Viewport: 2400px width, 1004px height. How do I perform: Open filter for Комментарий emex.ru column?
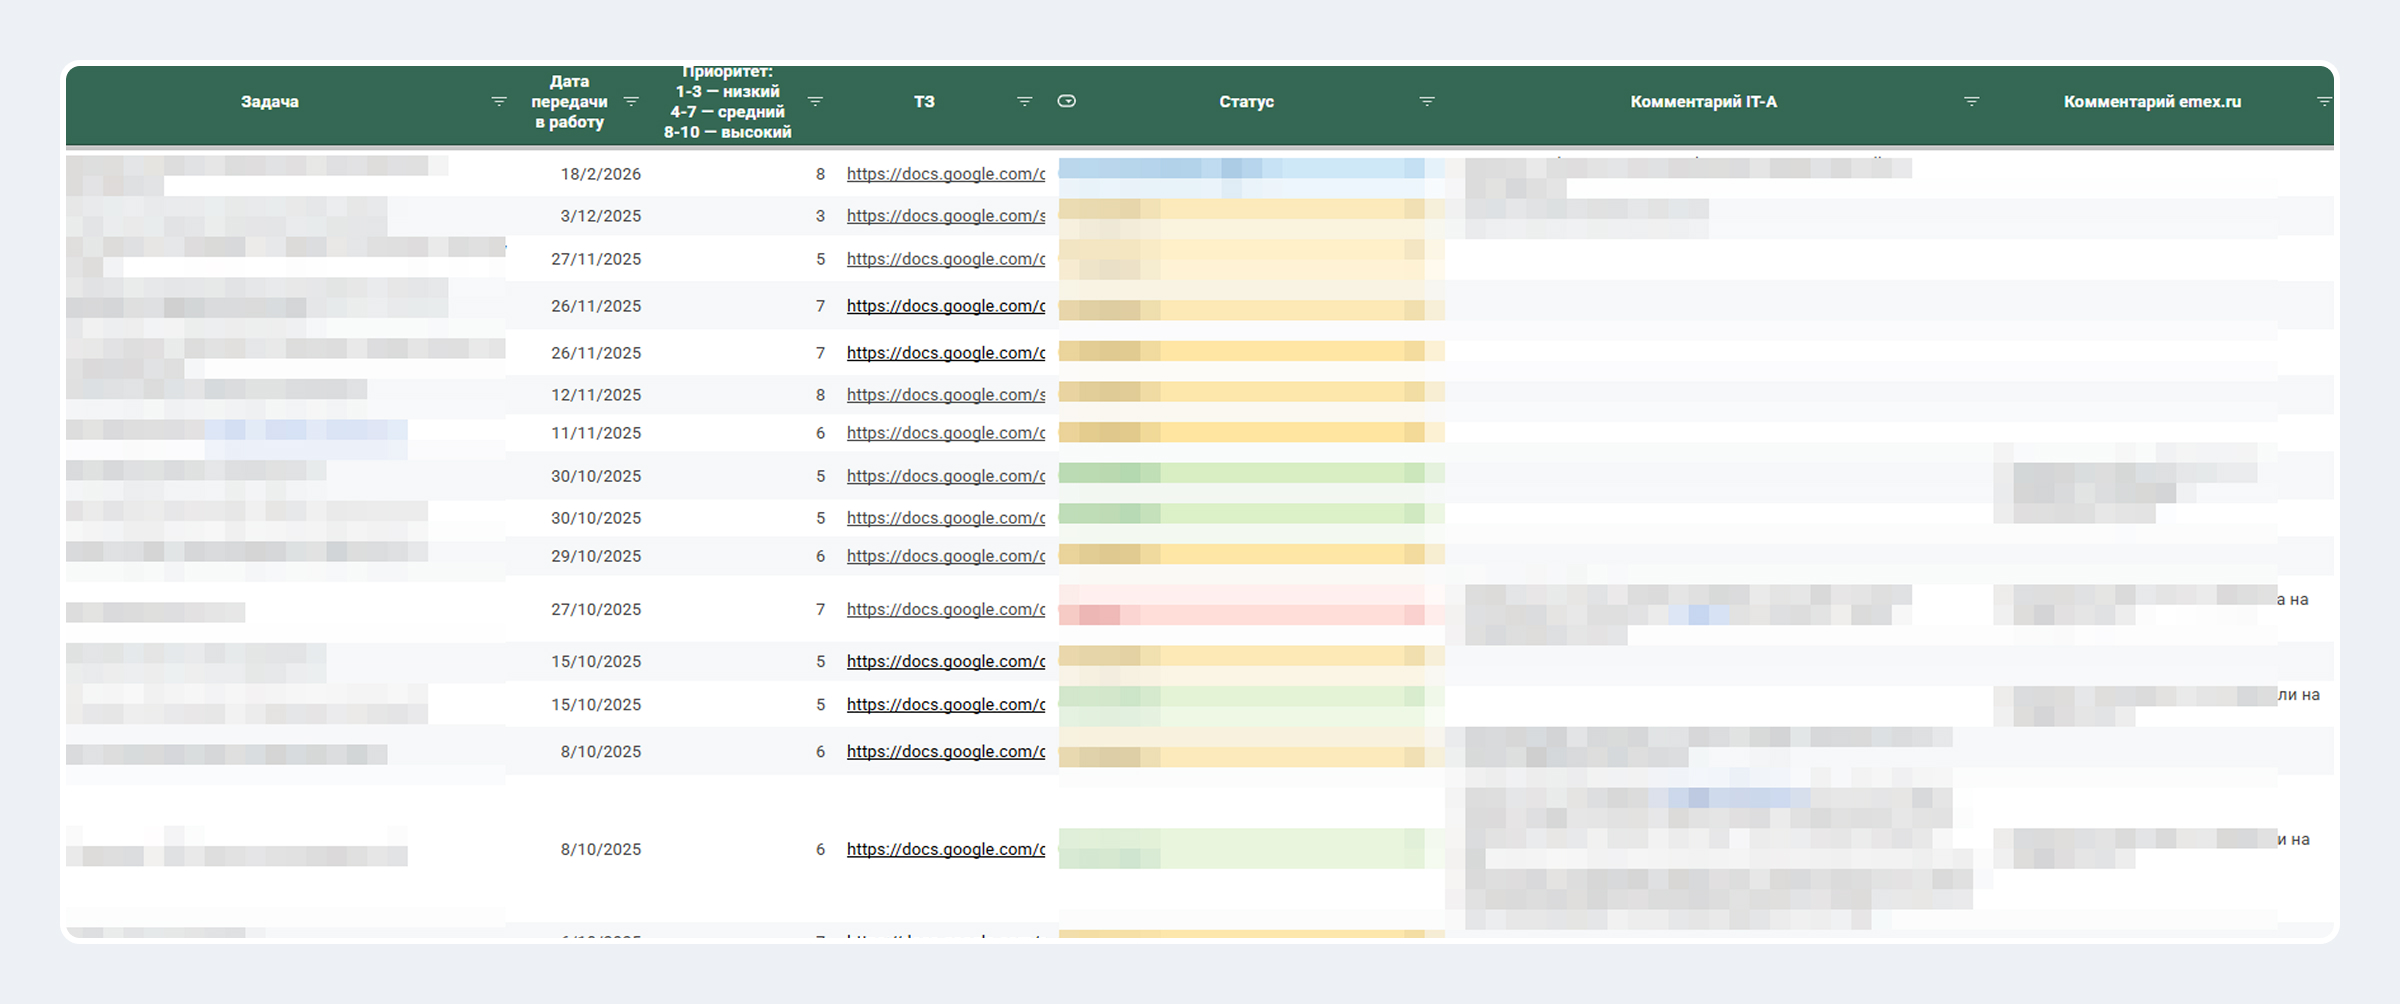point(2324,102)
